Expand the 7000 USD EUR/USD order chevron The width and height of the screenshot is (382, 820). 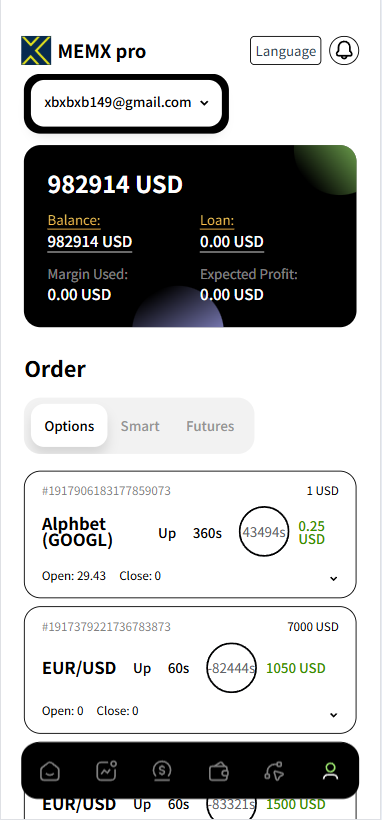[333, 714]
